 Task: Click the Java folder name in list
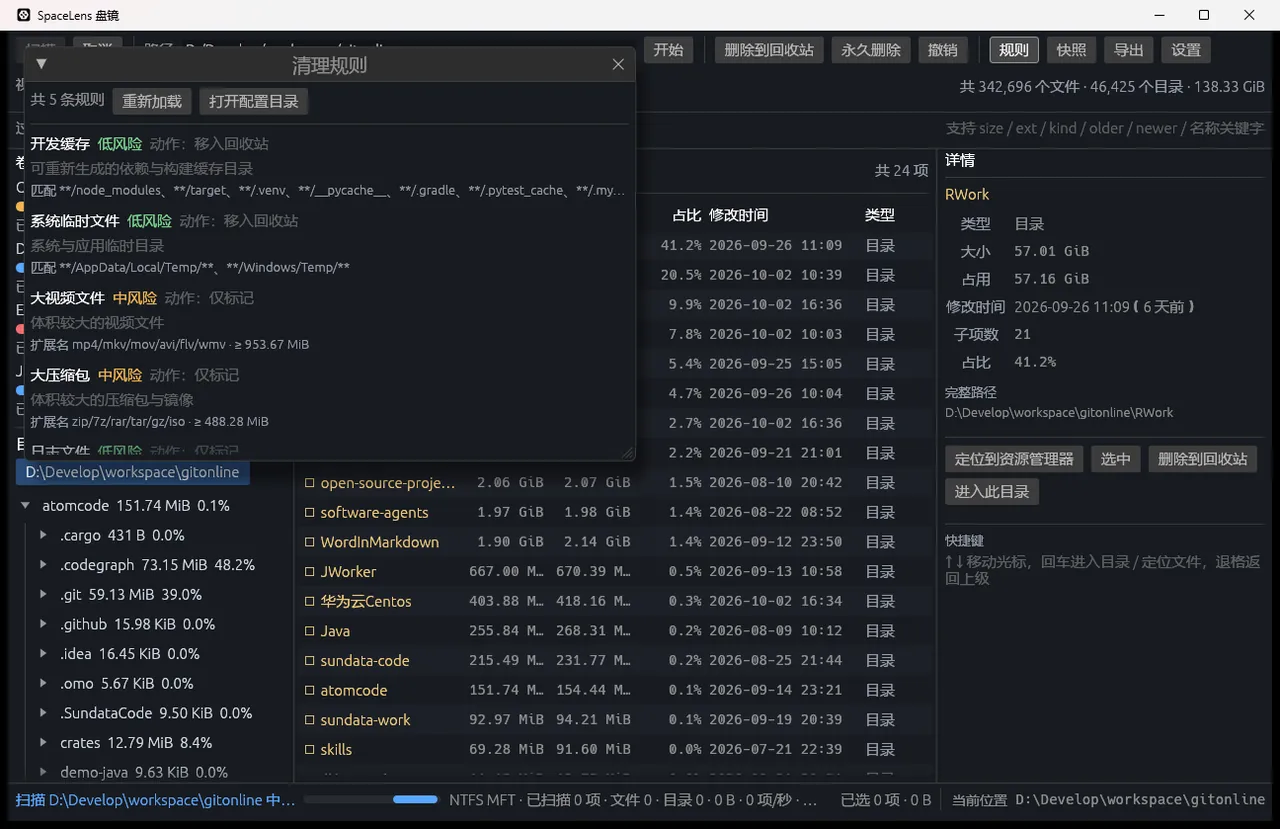tap(335, 631)
